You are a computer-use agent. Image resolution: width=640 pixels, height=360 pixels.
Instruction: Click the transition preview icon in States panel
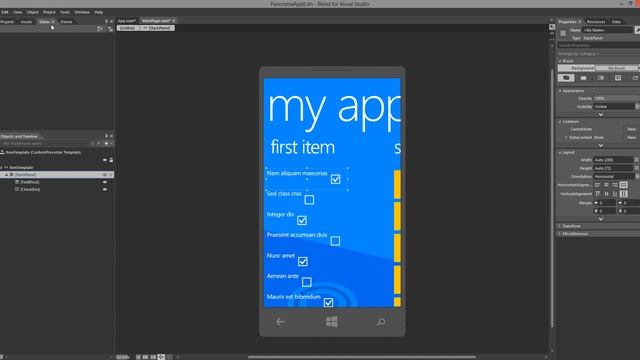click(x=110, y=29)
